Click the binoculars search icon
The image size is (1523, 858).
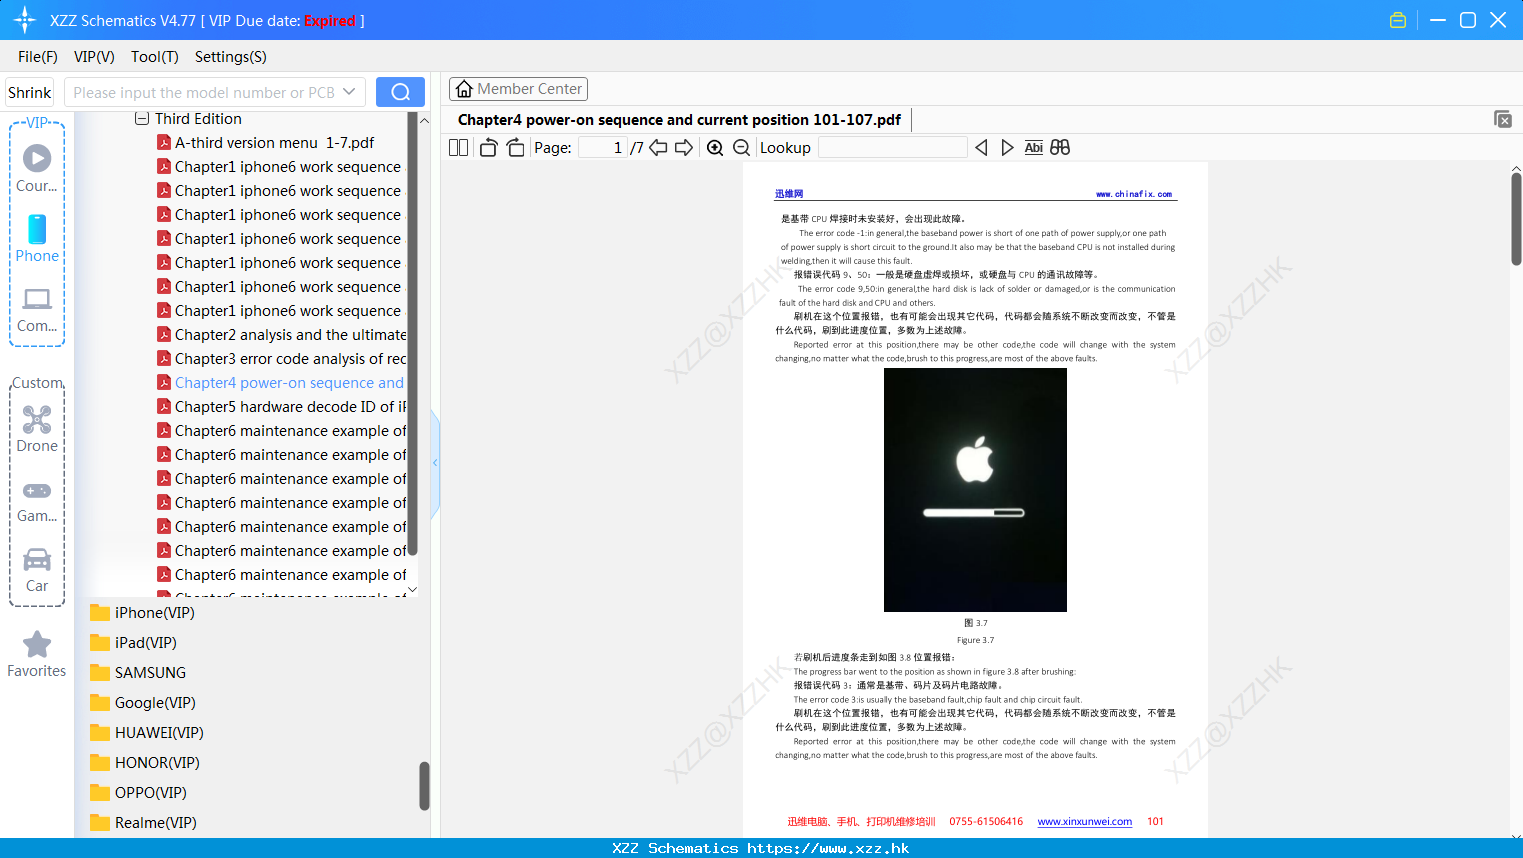click(1060, 148)
